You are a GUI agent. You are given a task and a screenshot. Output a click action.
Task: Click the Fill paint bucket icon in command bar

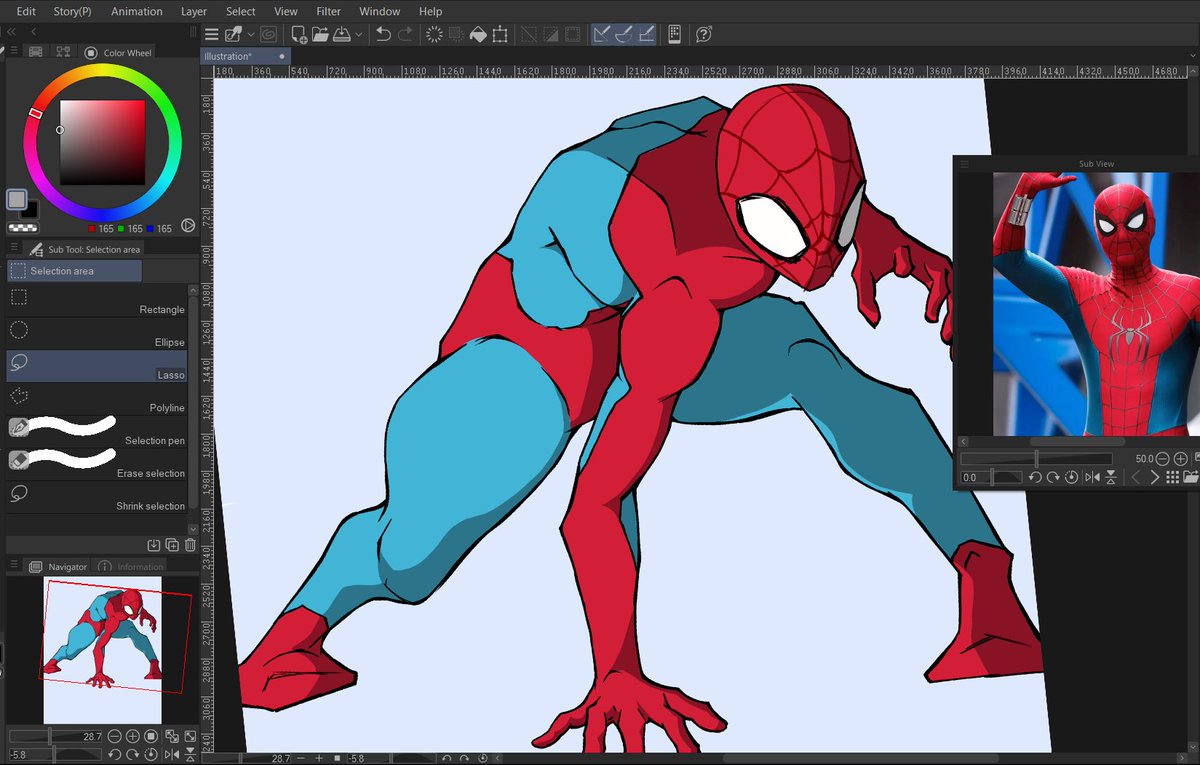point(478,35)
